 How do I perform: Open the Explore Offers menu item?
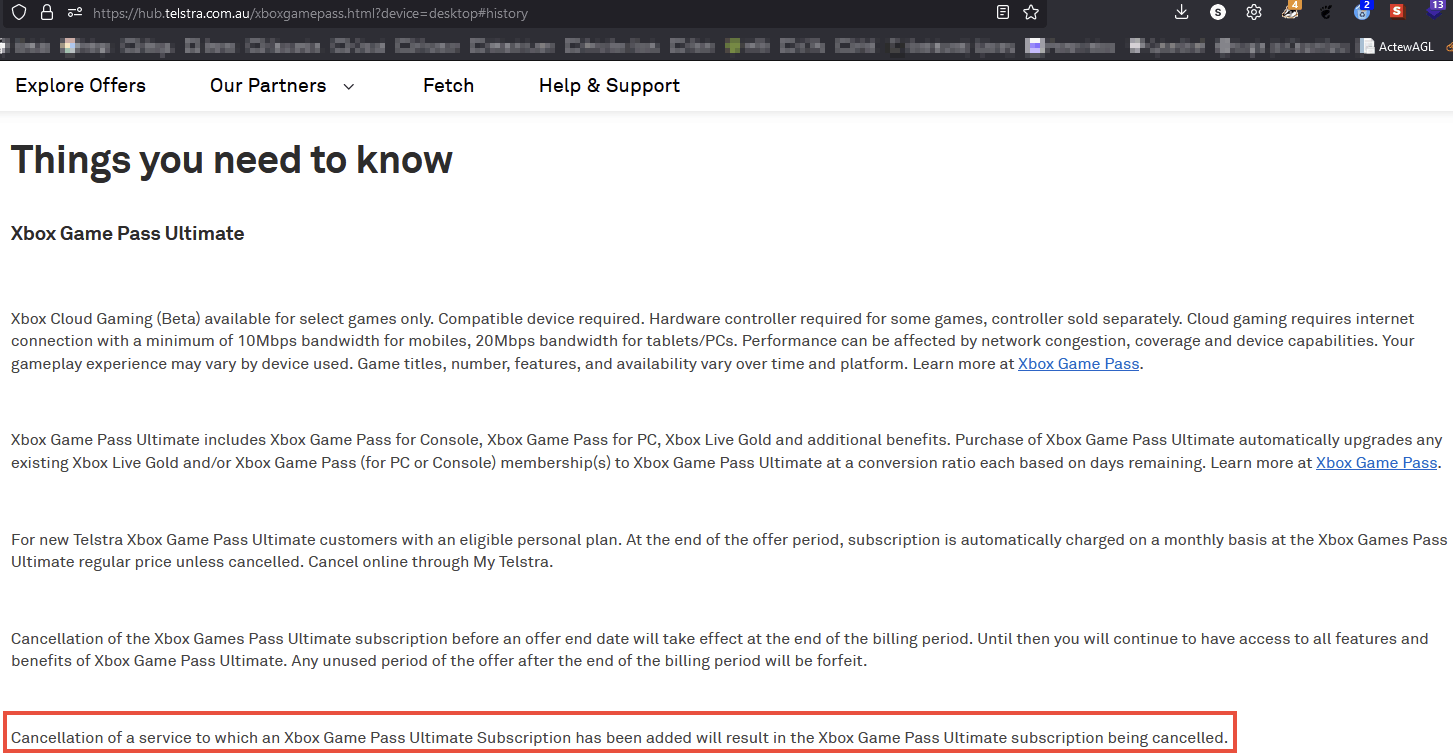point(81,86)
